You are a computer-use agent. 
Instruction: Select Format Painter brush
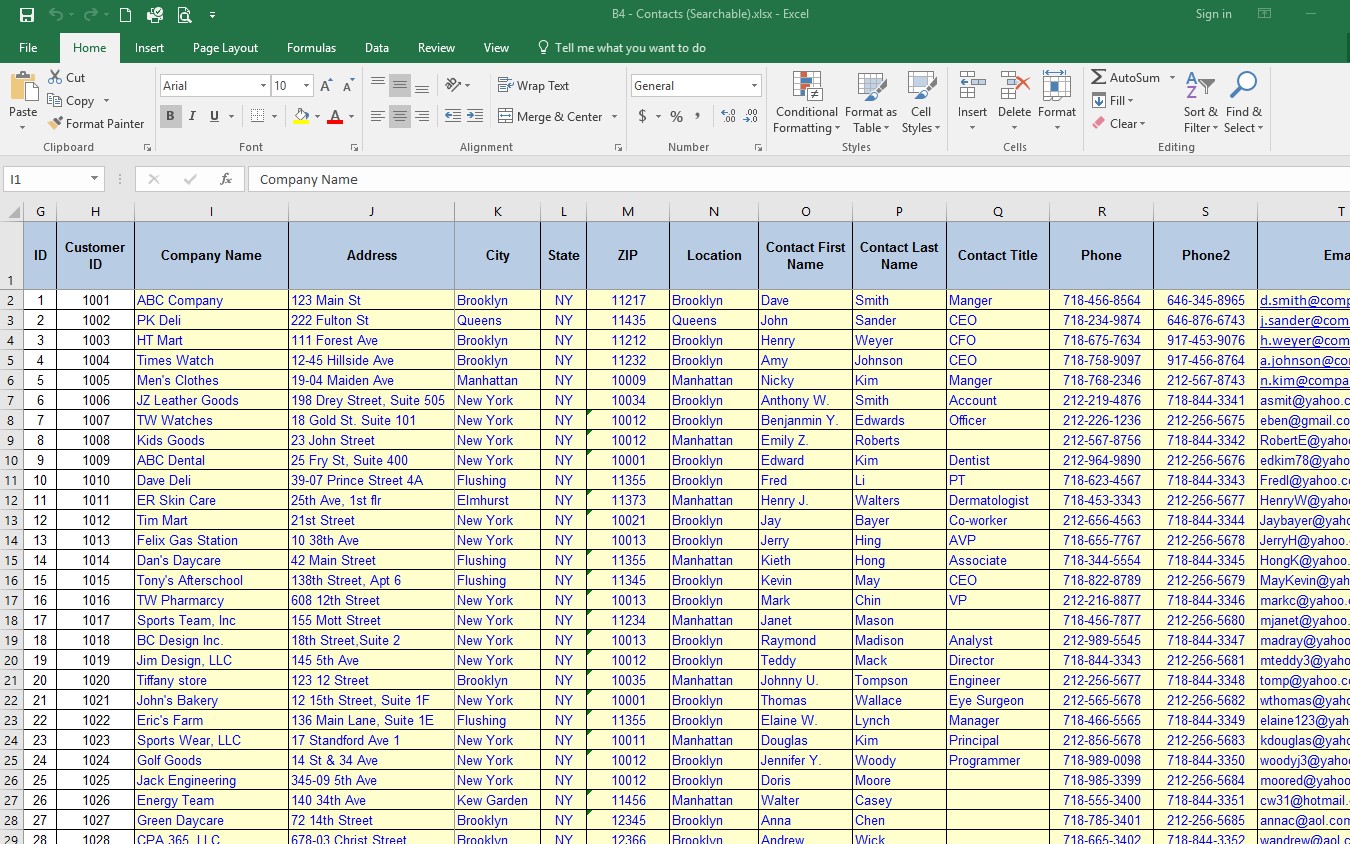(x=96, y=124)
